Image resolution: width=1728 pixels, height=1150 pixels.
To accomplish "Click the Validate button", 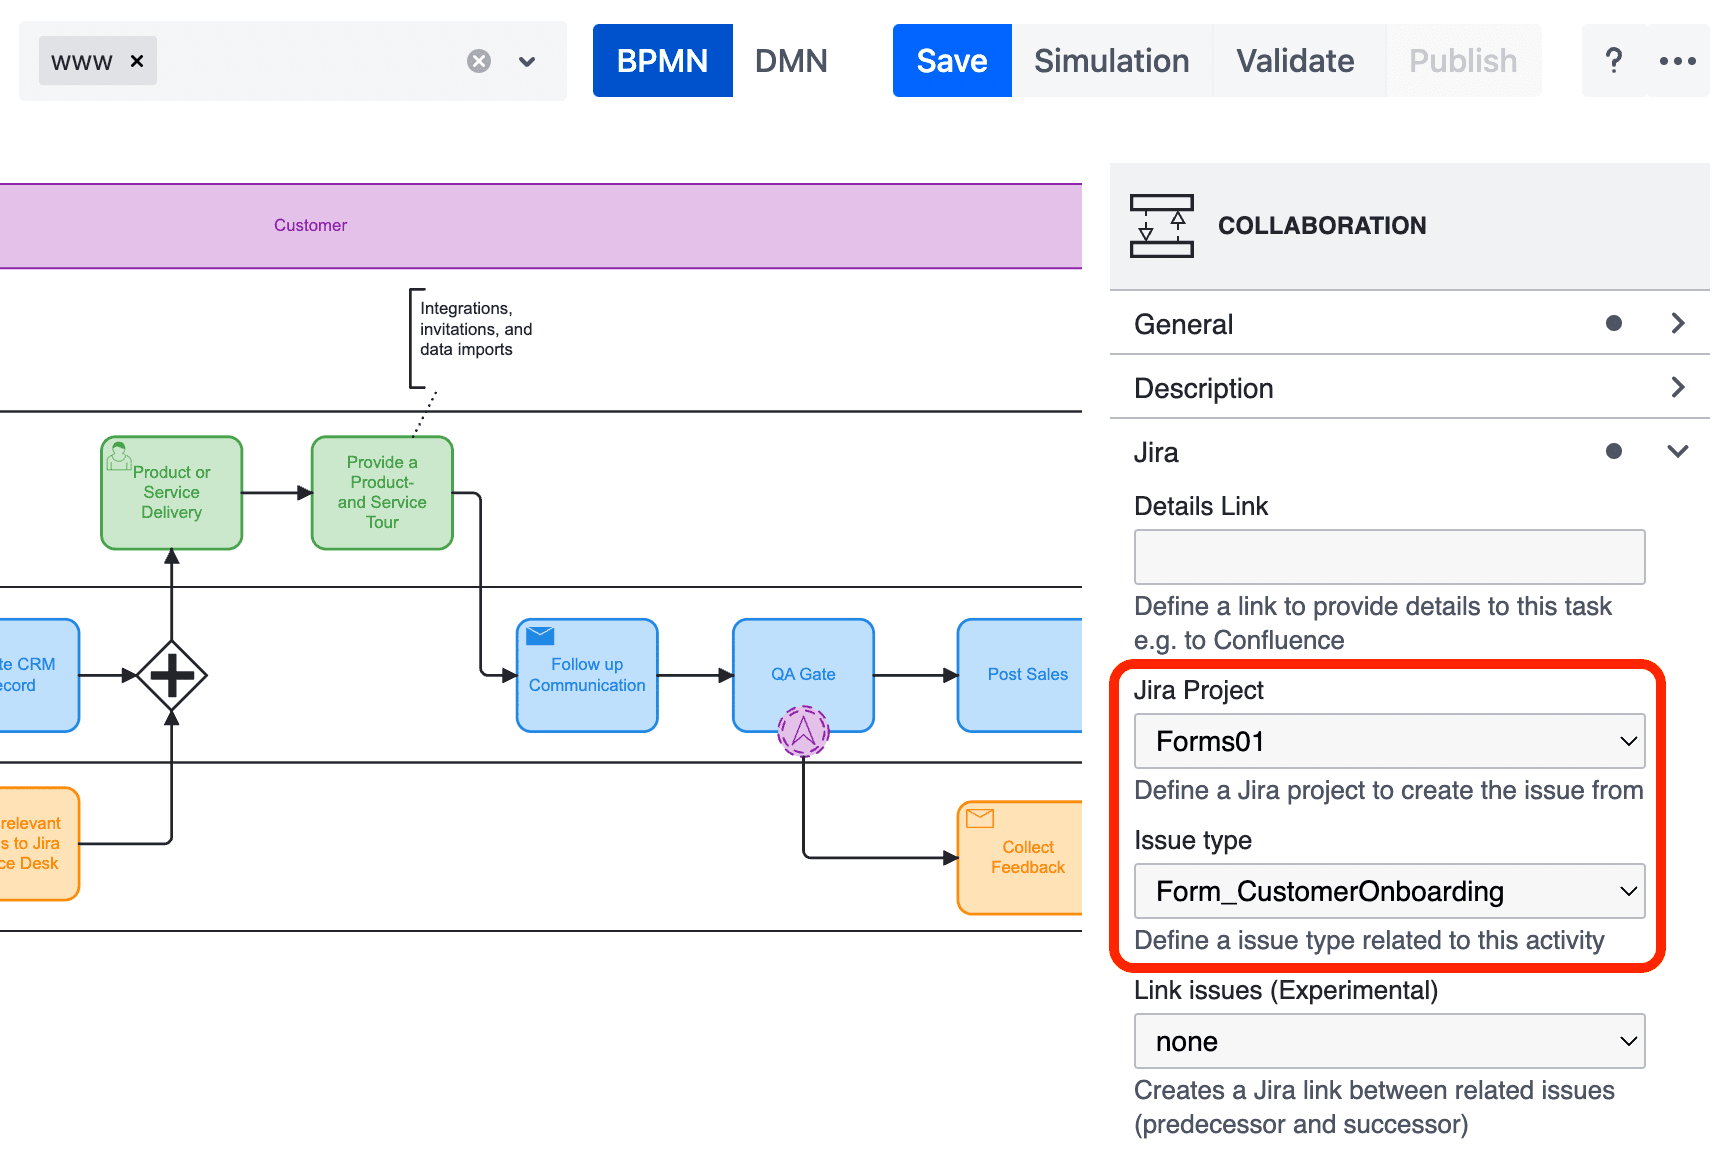I will click(1295, 60).
